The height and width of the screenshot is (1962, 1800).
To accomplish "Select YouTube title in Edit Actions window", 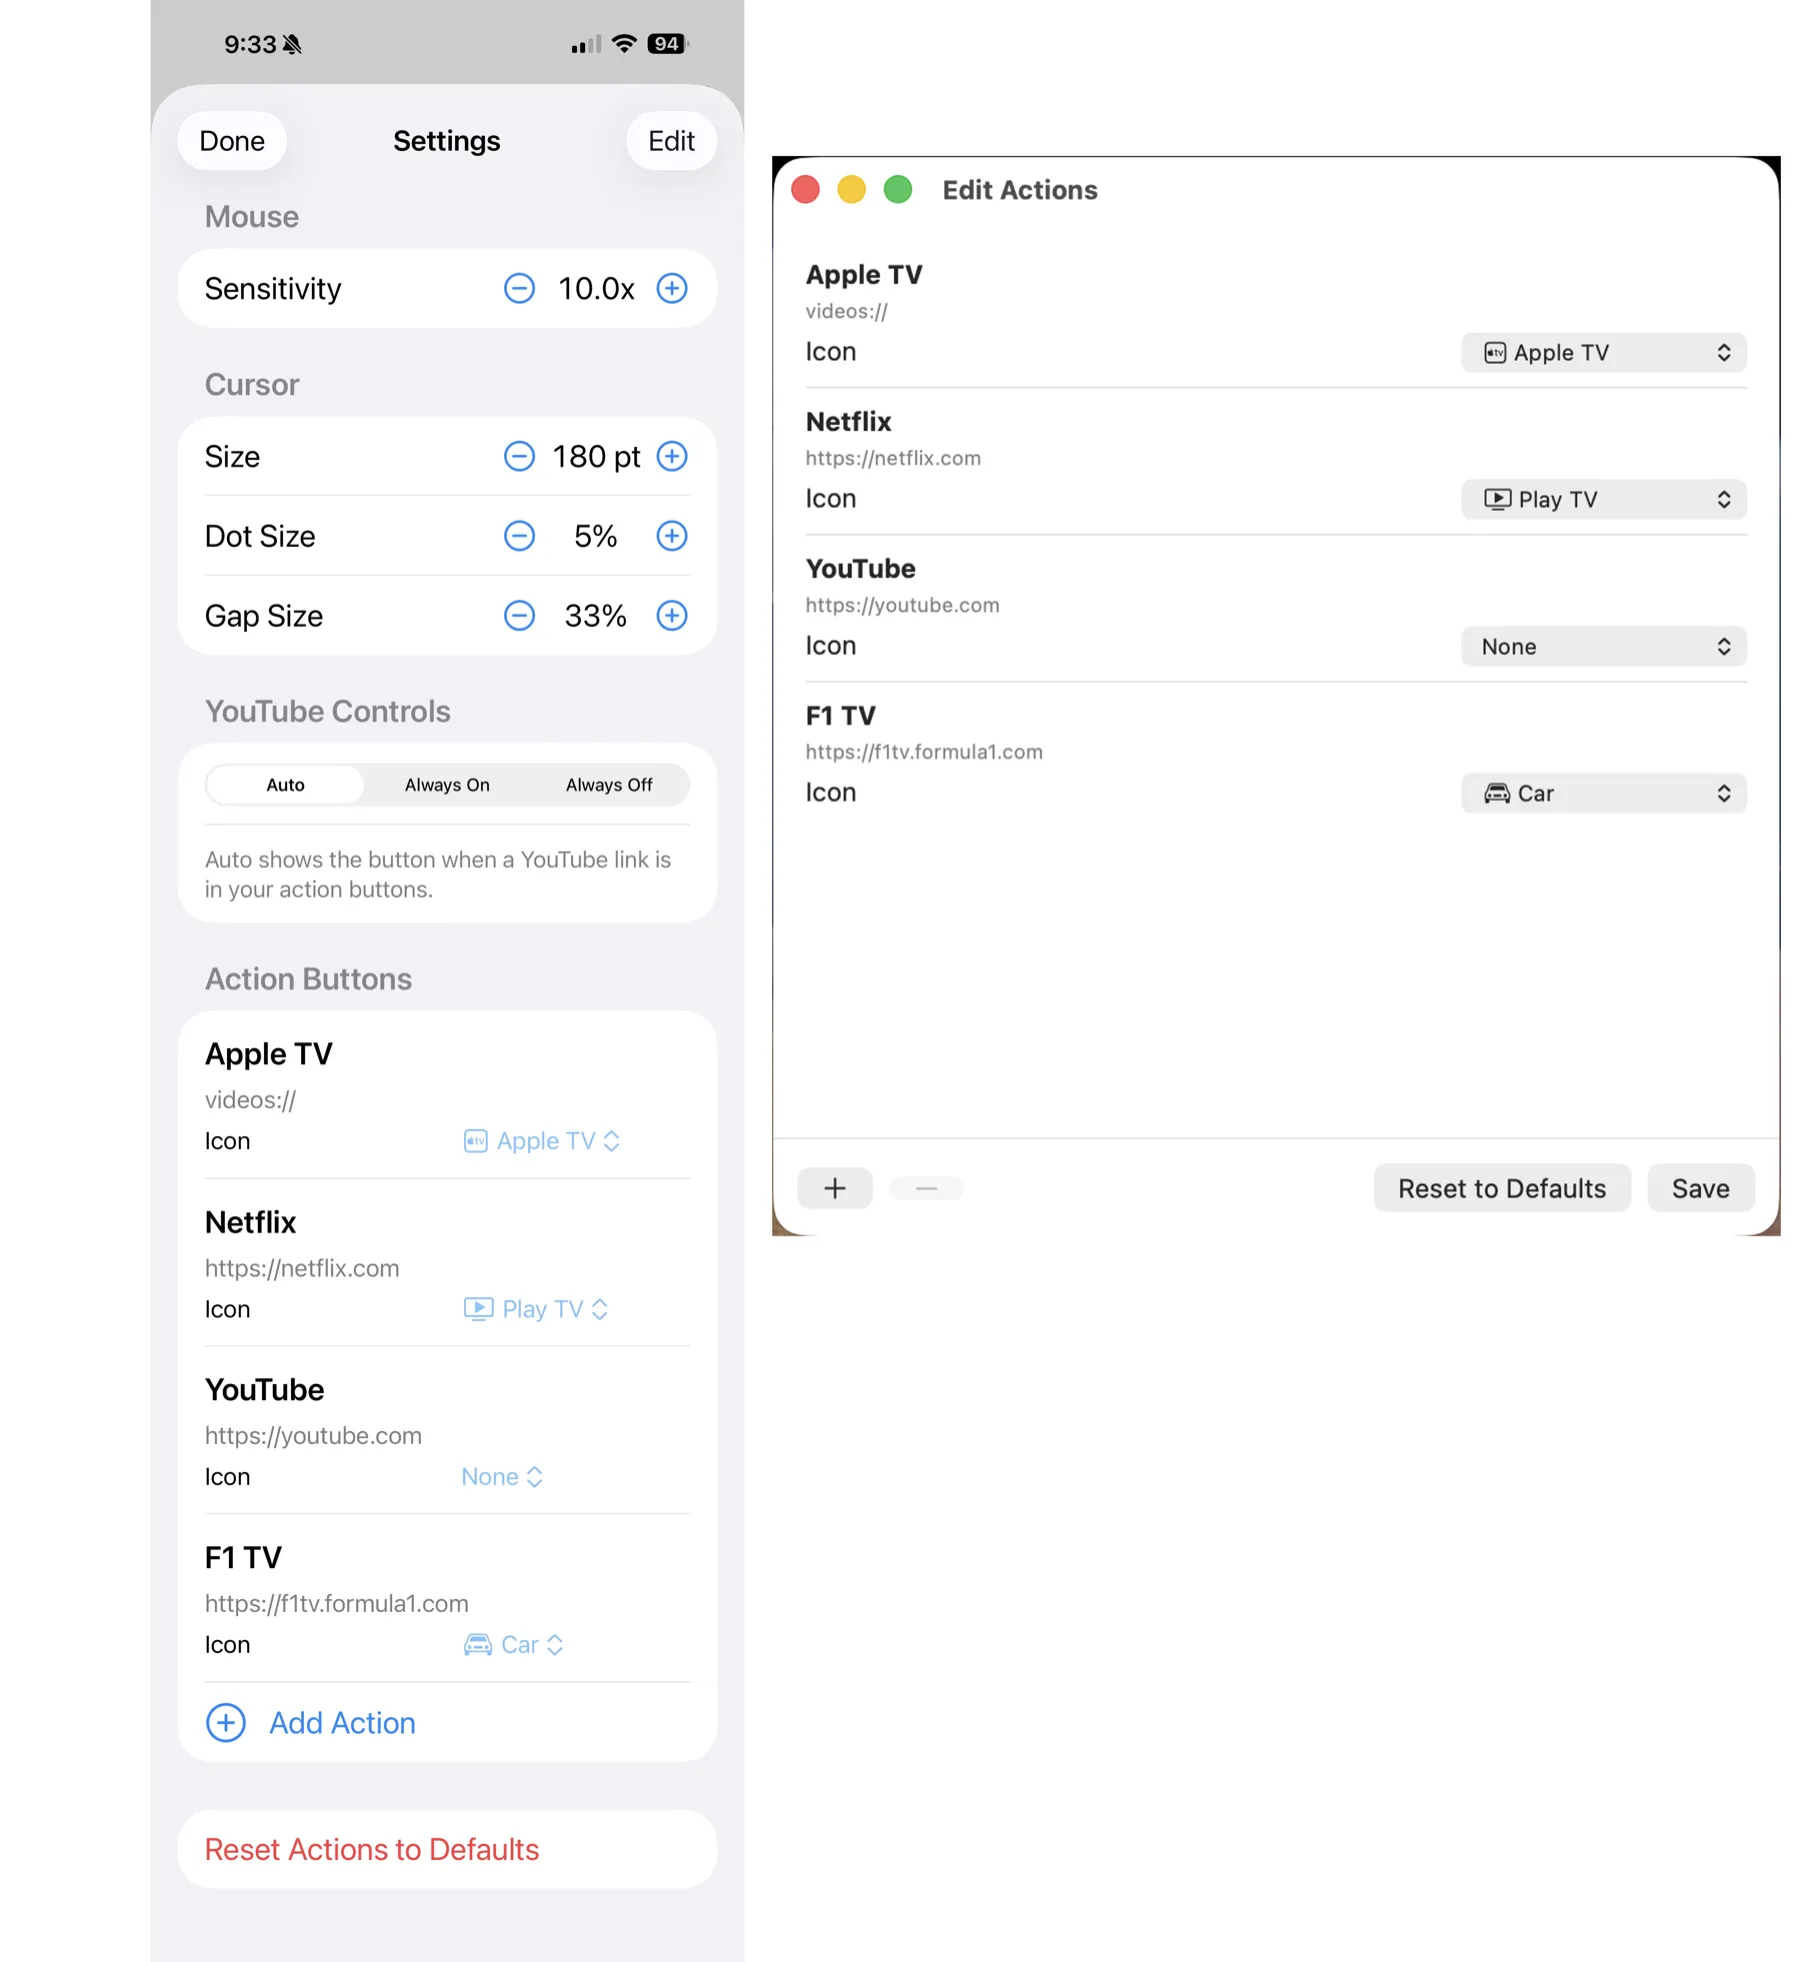I will [861, 569].
